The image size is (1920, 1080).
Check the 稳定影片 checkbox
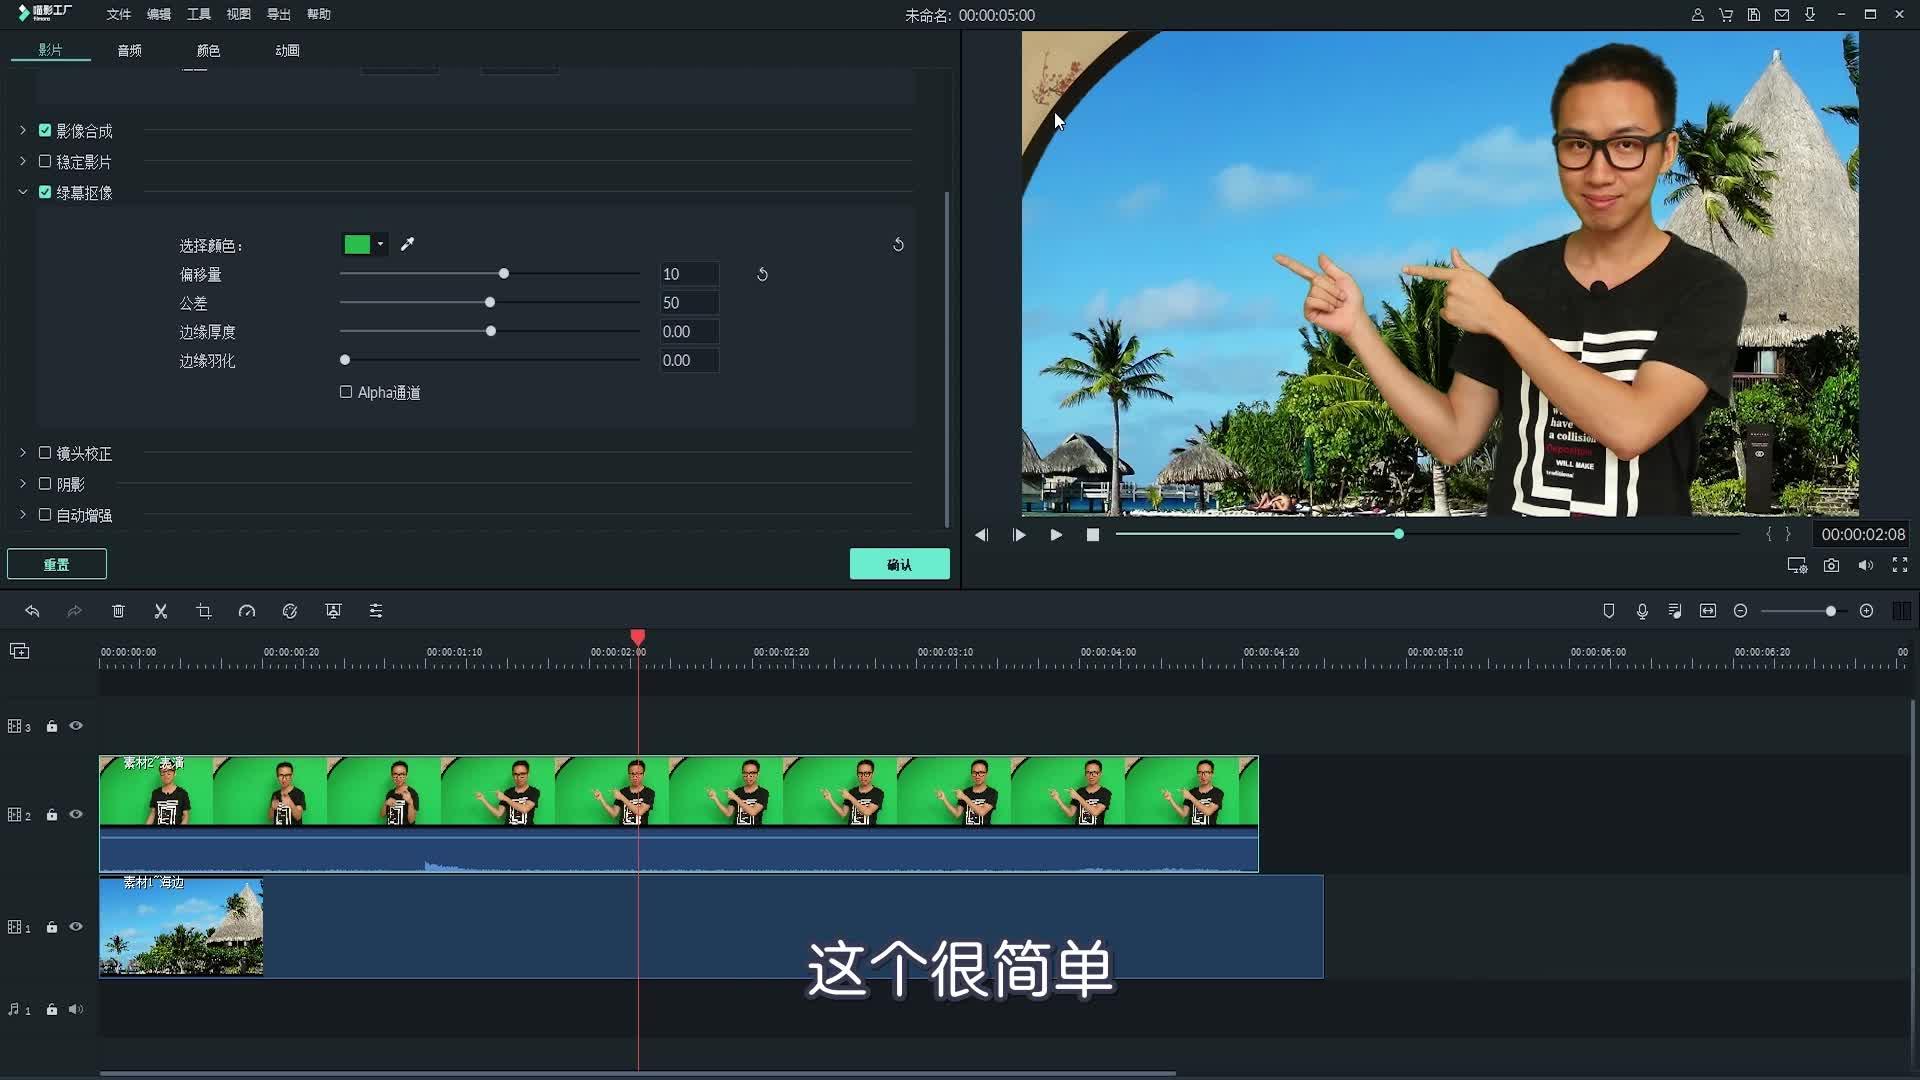(45, 161)
